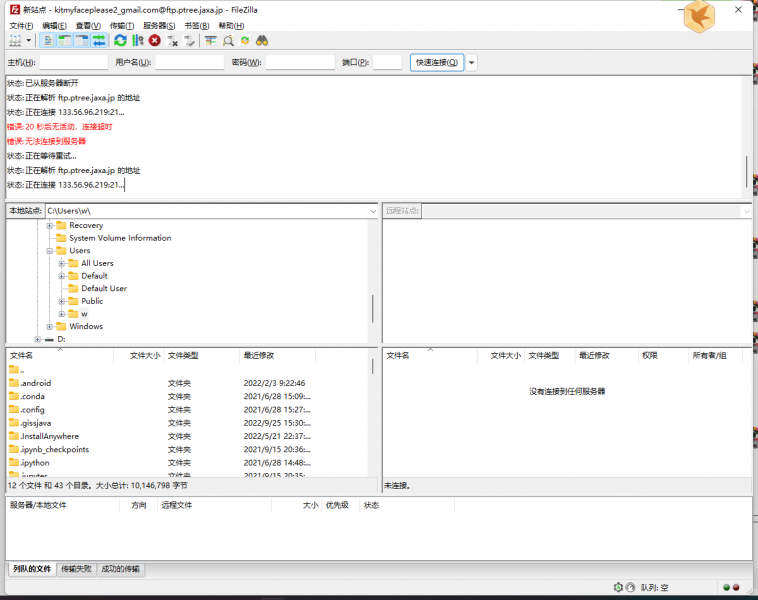
Task: Click the disconnect from server icon
Action: [173, 41]
